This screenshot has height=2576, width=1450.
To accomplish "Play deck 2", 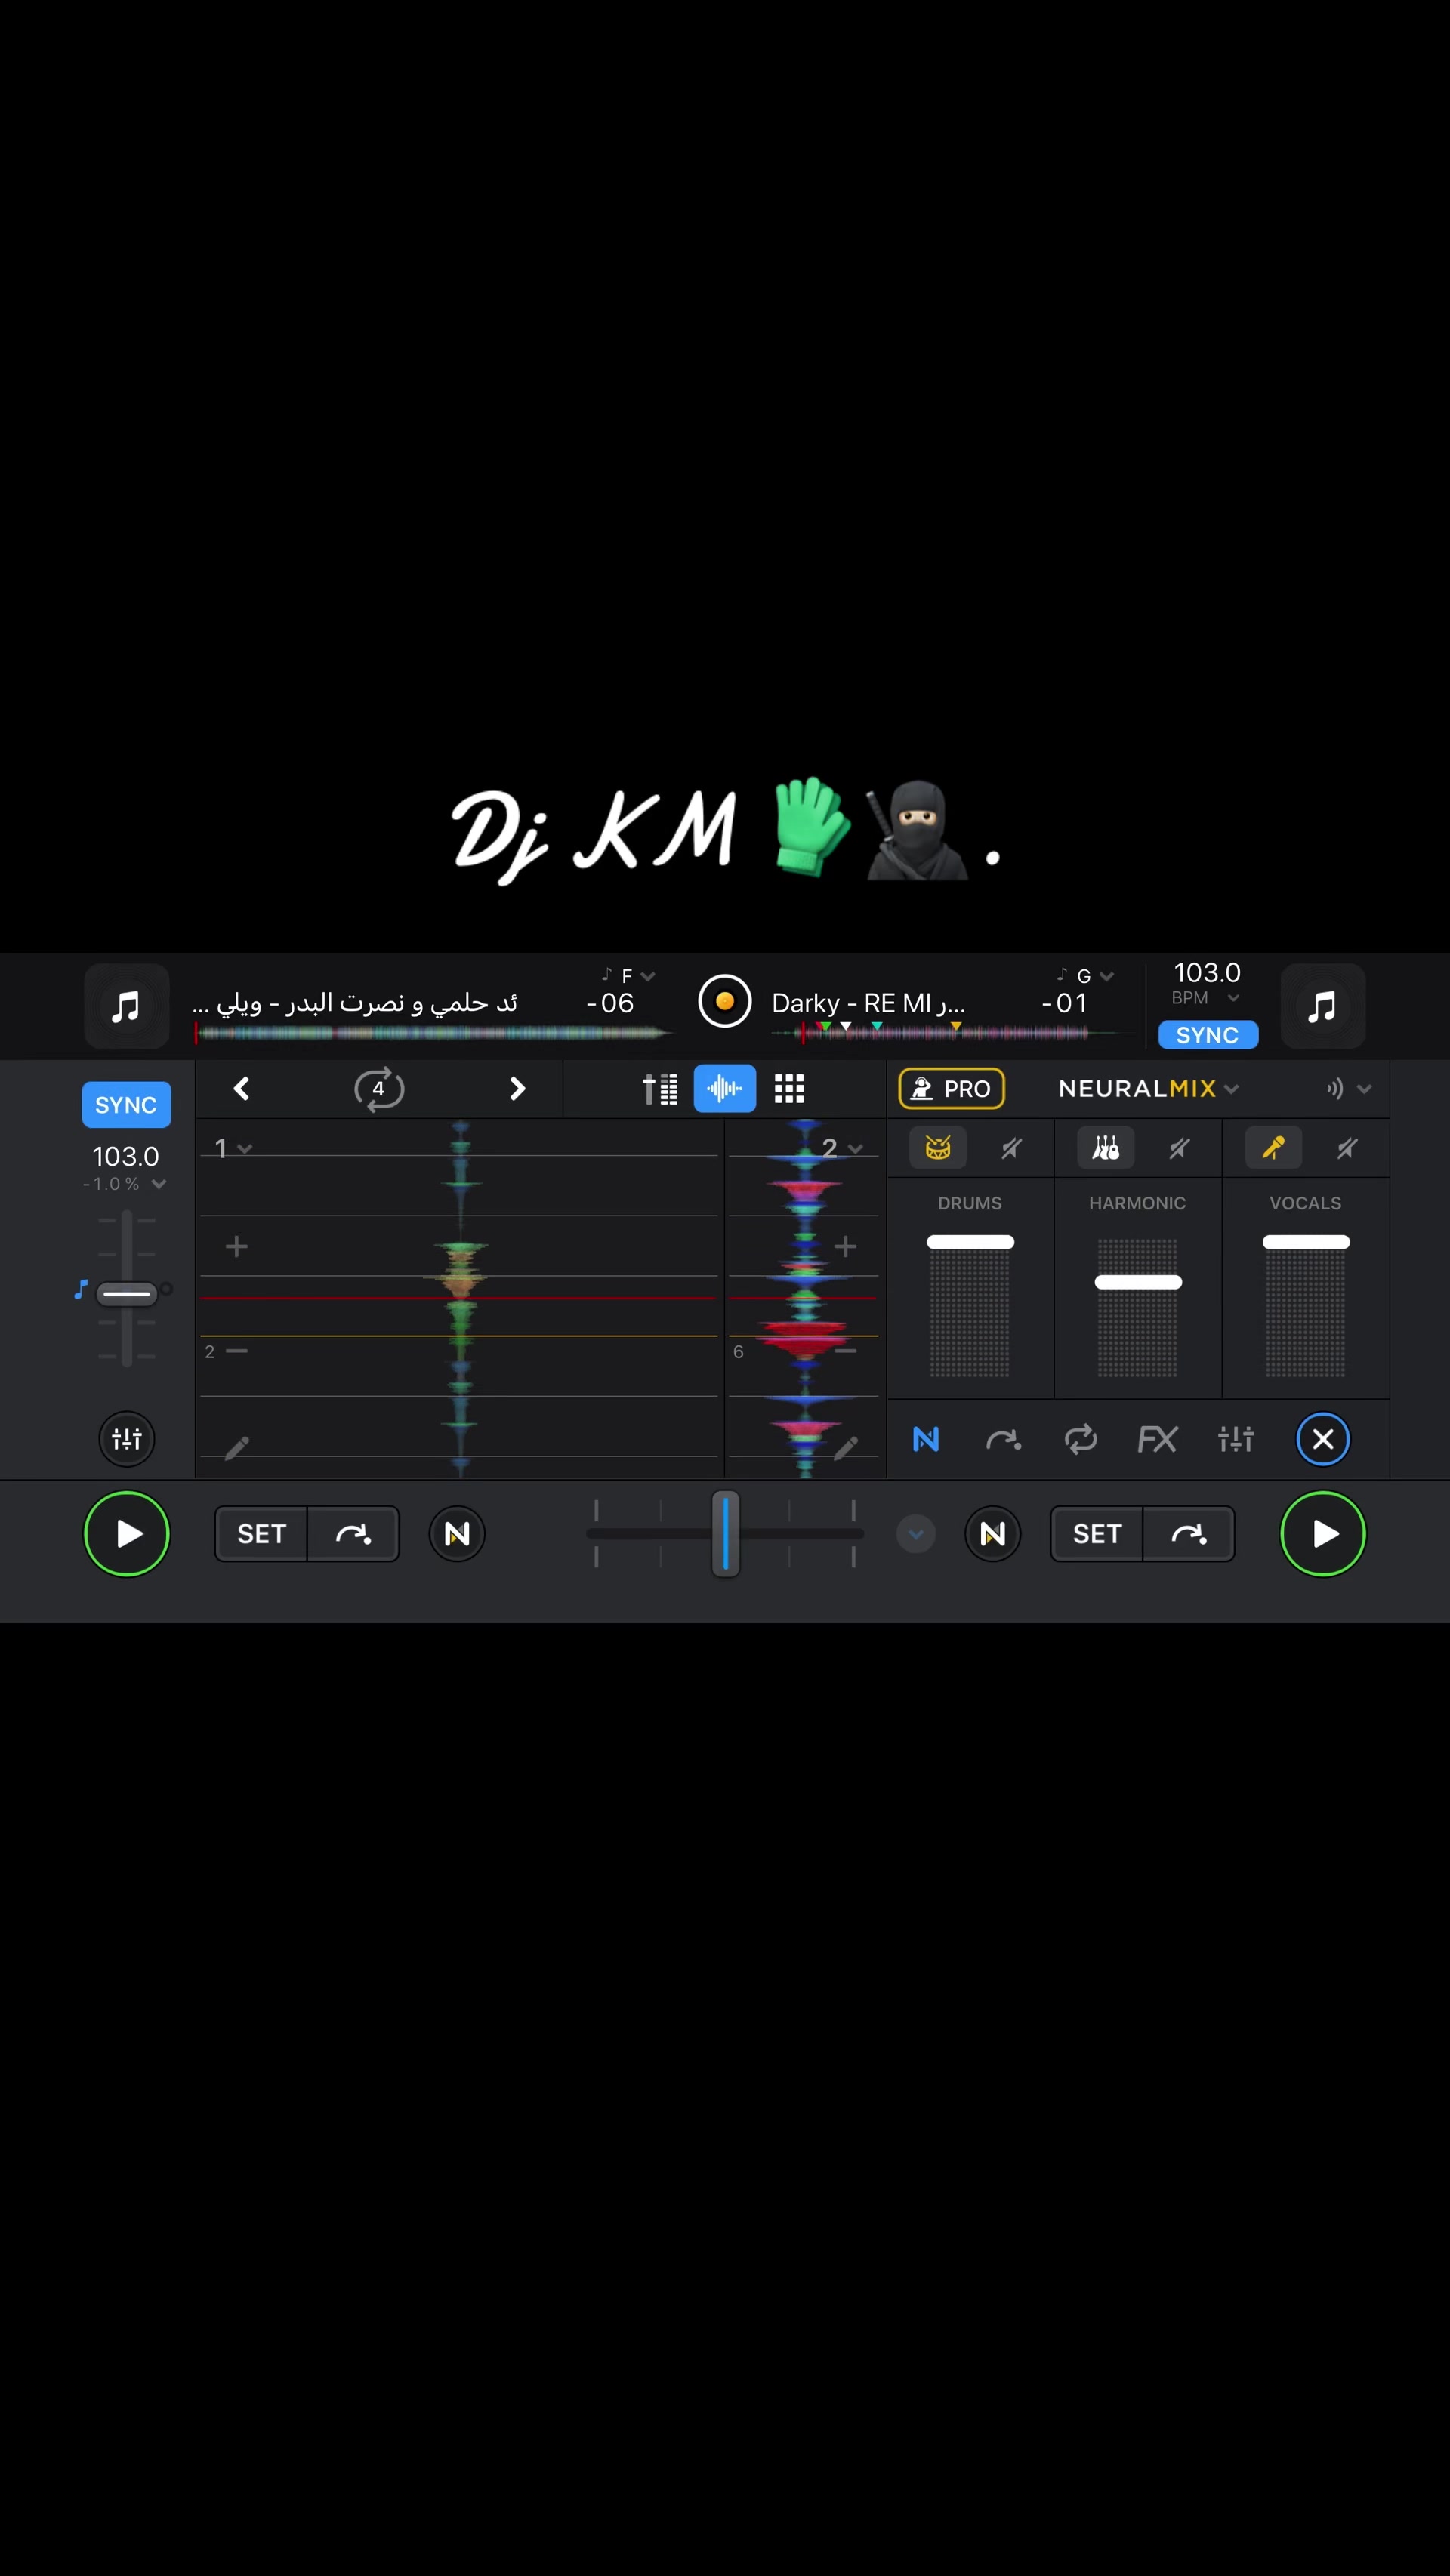I will 1322,1533.
